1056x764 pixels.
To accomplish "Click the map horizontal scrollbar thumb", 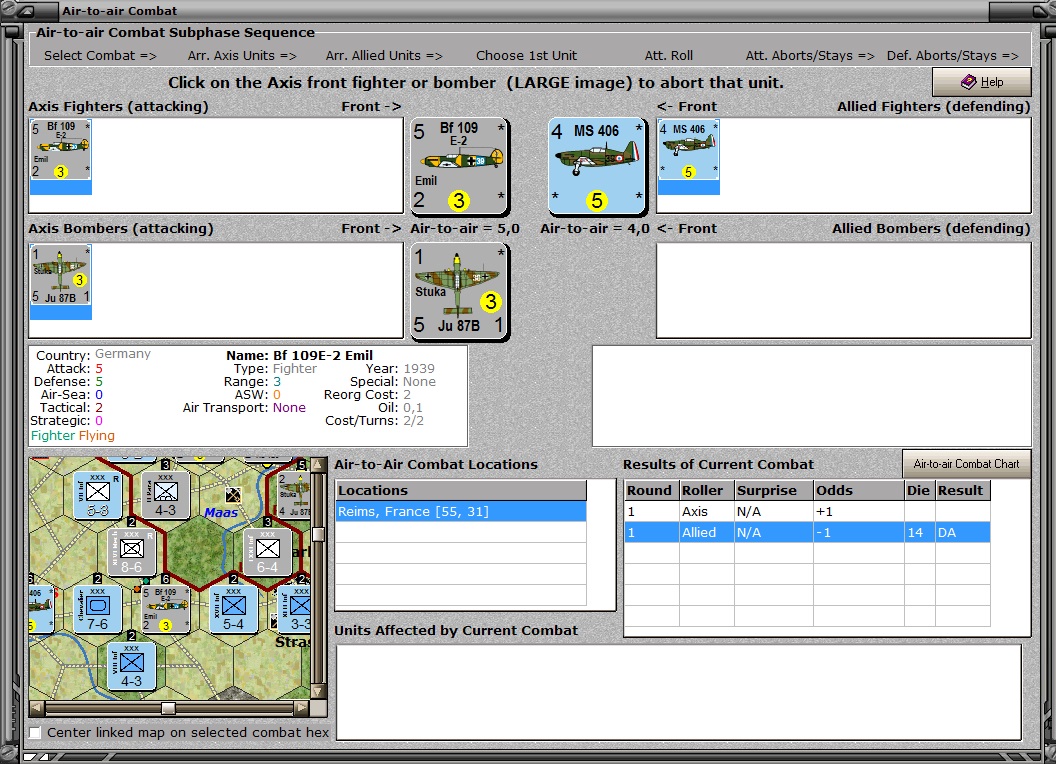I will (168, 707).
